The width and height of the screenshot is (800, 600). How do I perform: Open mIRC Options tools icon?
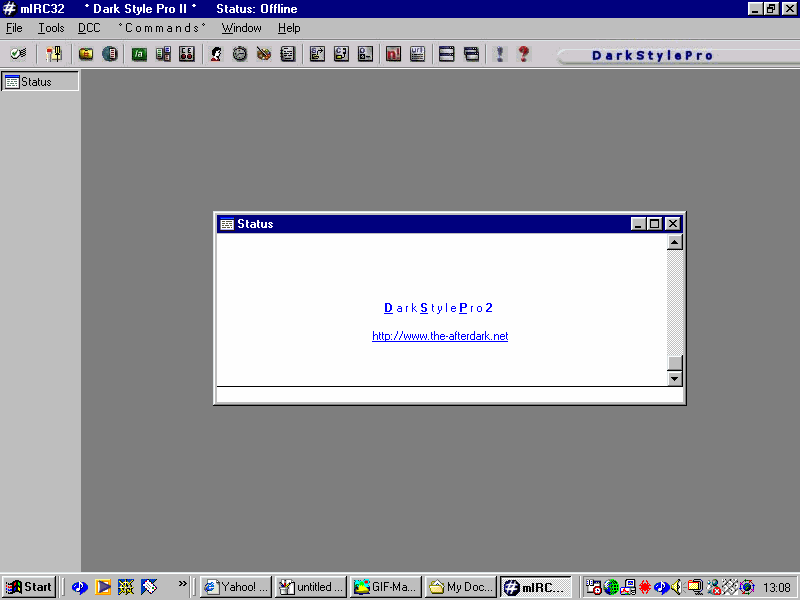[54, 54]
